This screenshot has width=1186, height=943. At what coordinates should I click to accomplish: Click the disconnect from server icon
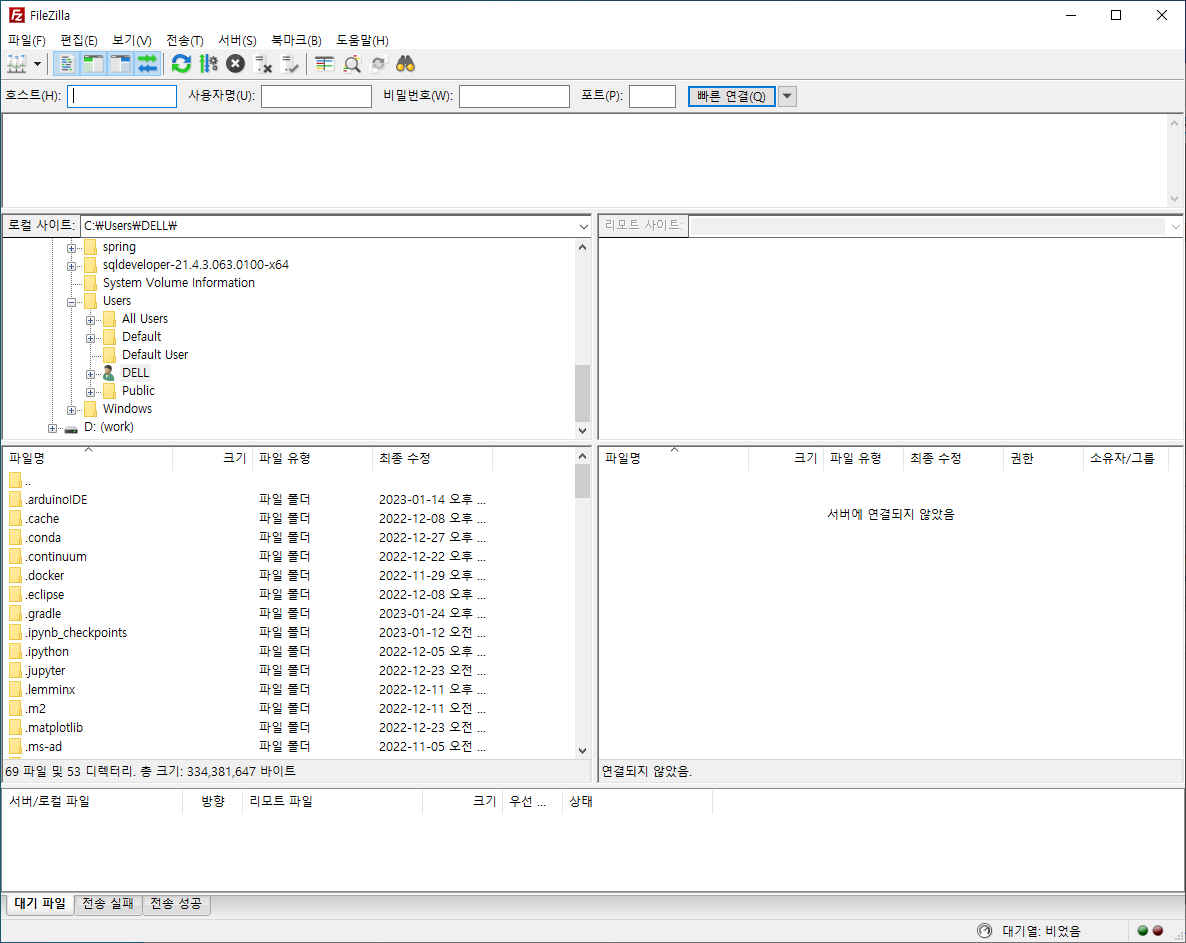tap(262, 64)
